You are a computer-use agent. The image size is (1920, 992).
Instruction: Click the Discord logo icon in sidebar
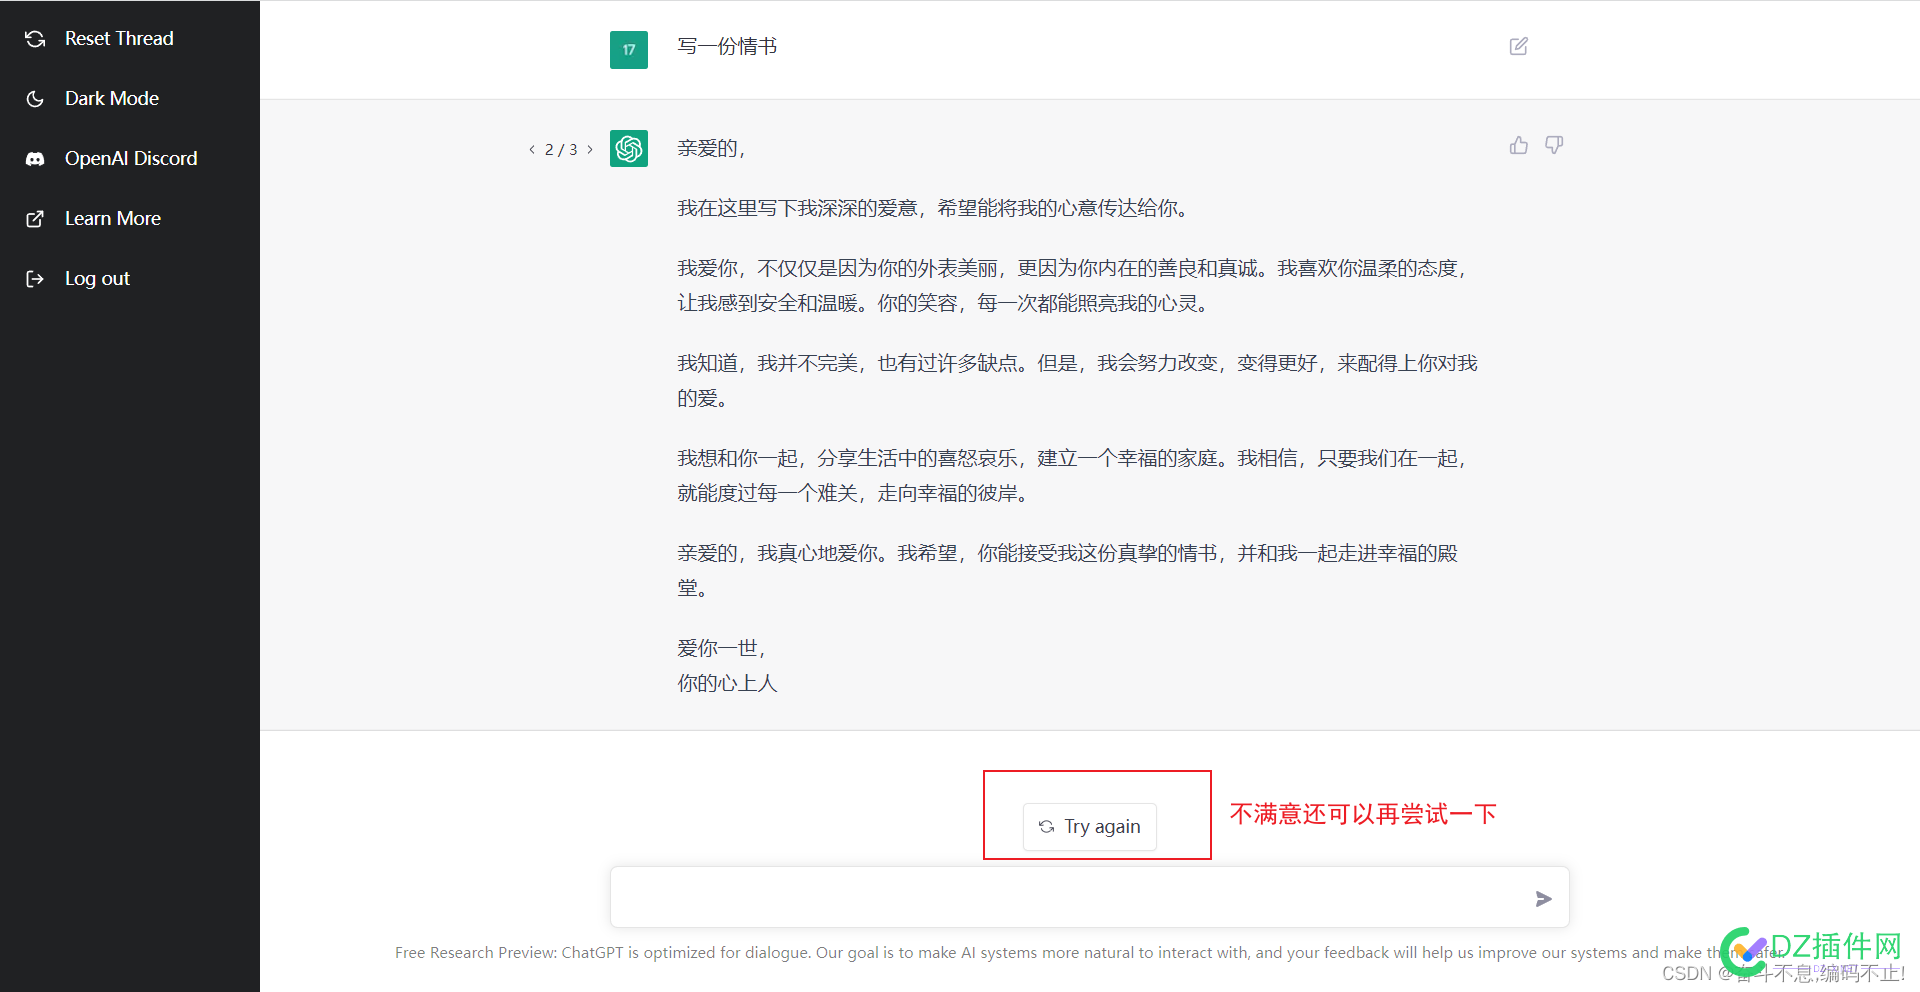tap(35, 159)
